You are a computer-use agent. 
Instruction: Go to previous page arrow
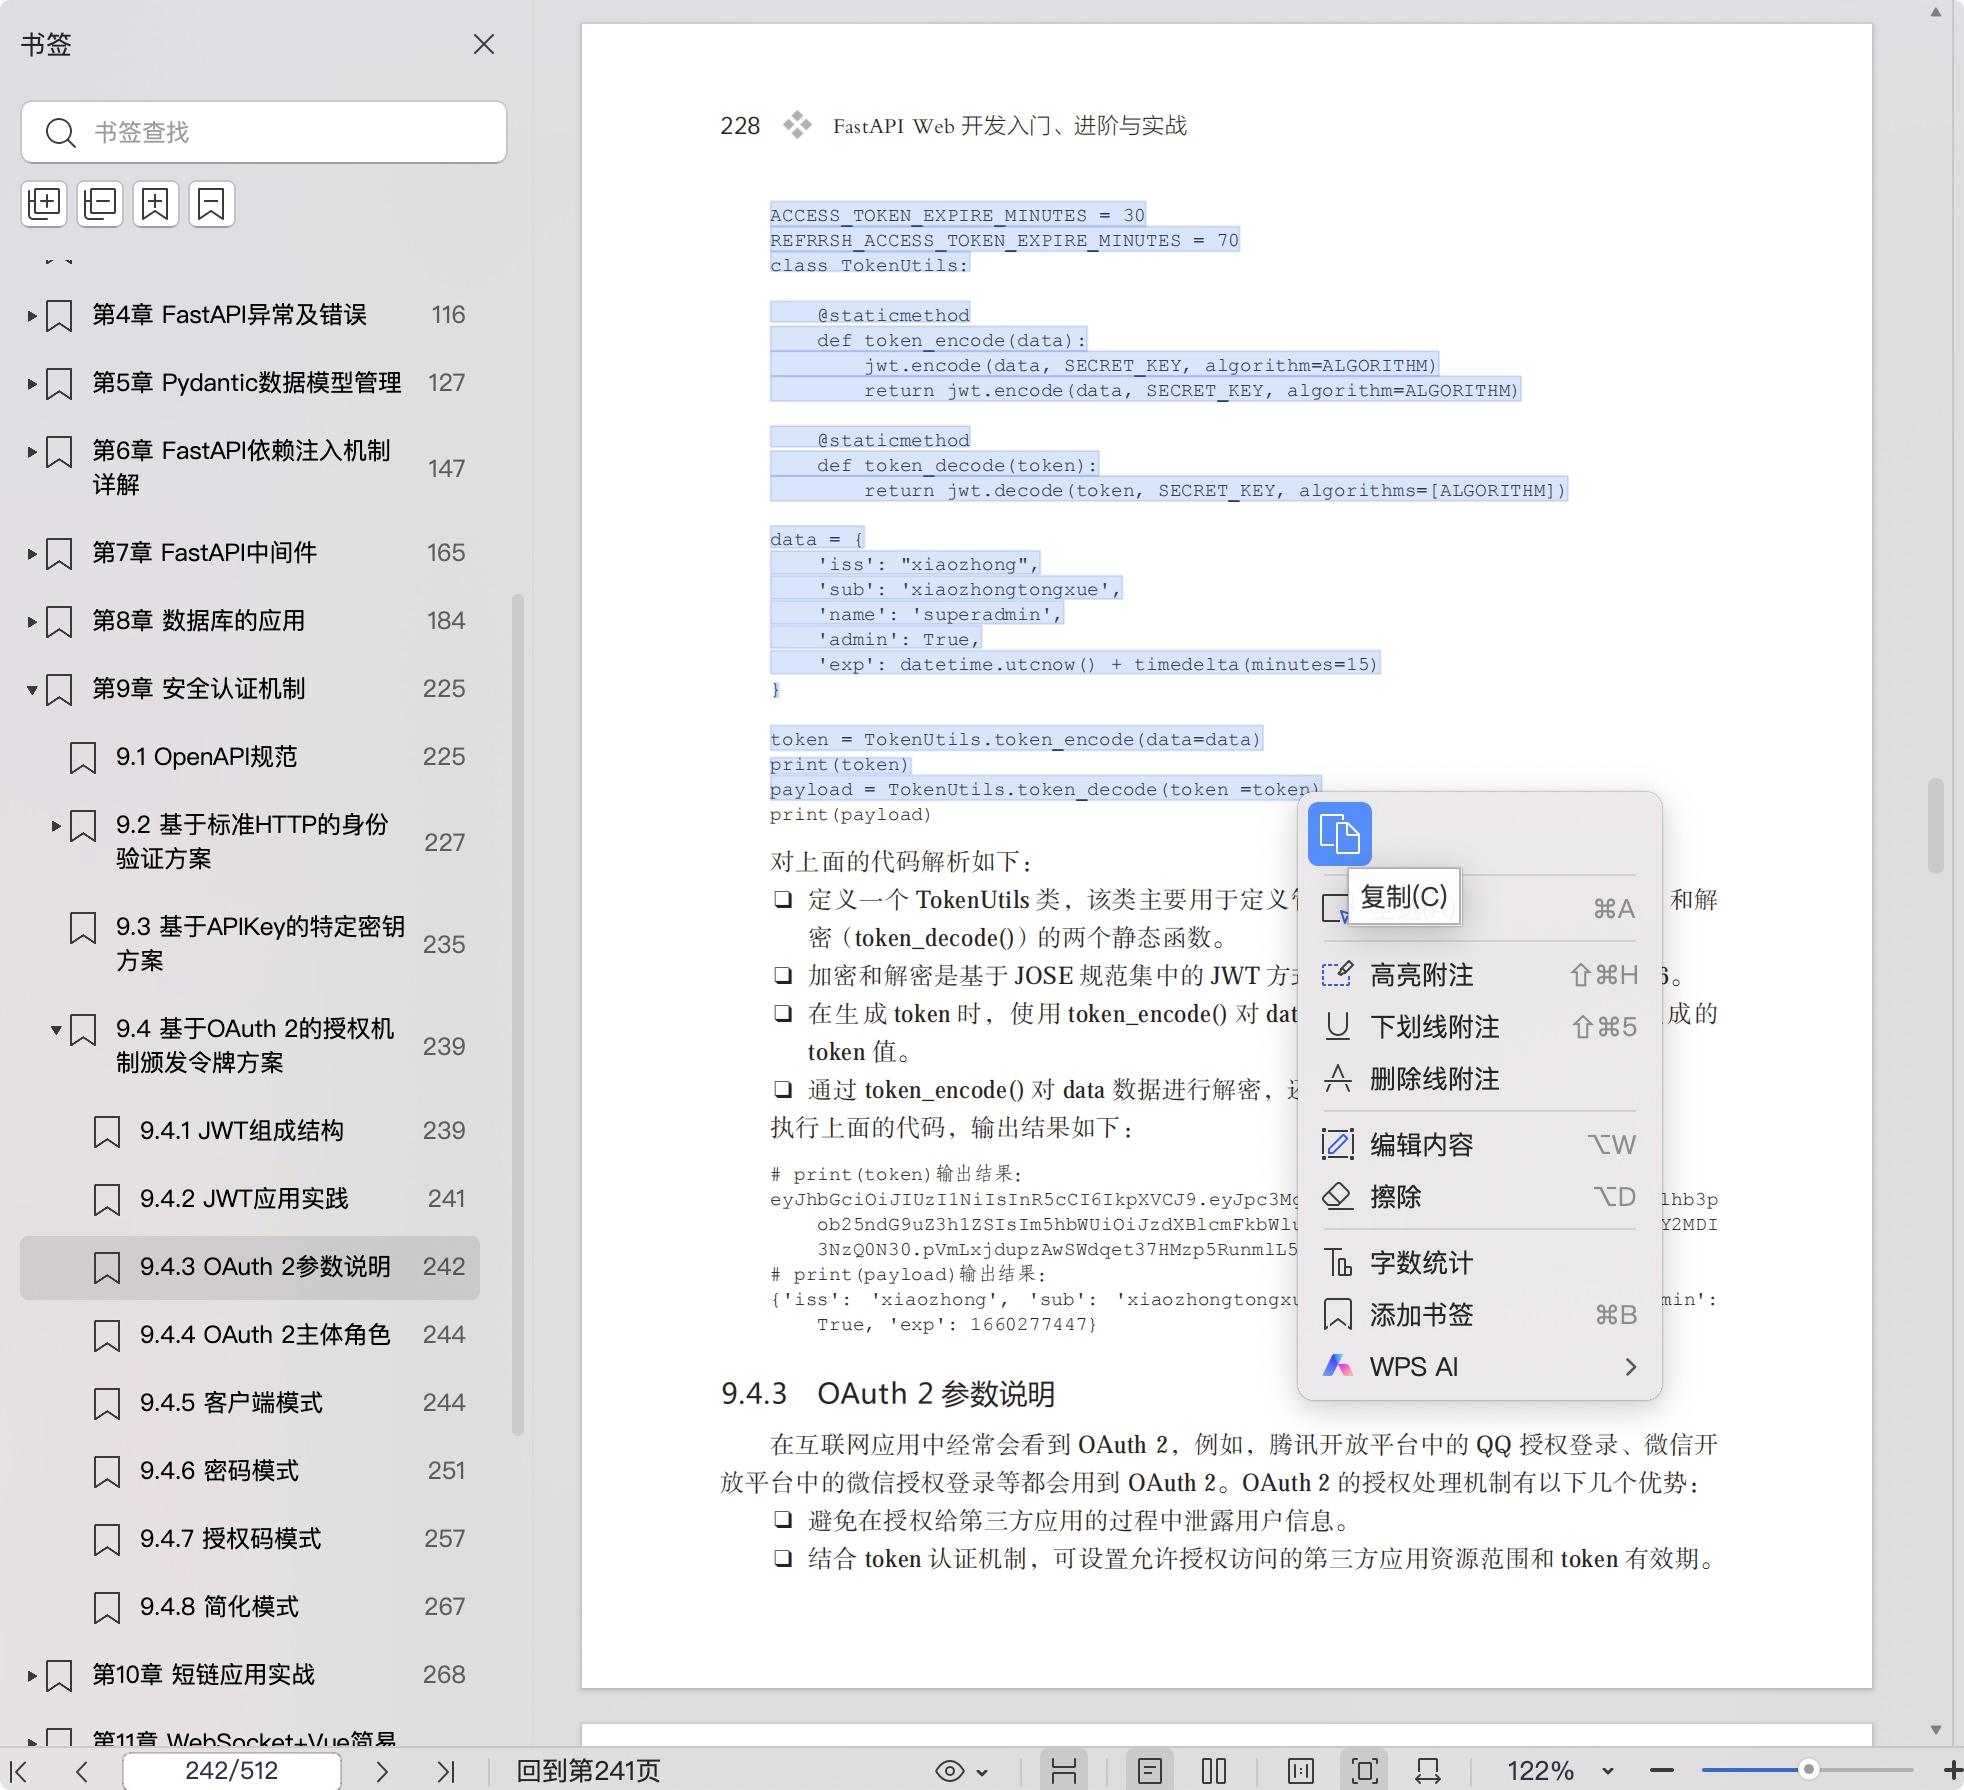pos(82,1771)
